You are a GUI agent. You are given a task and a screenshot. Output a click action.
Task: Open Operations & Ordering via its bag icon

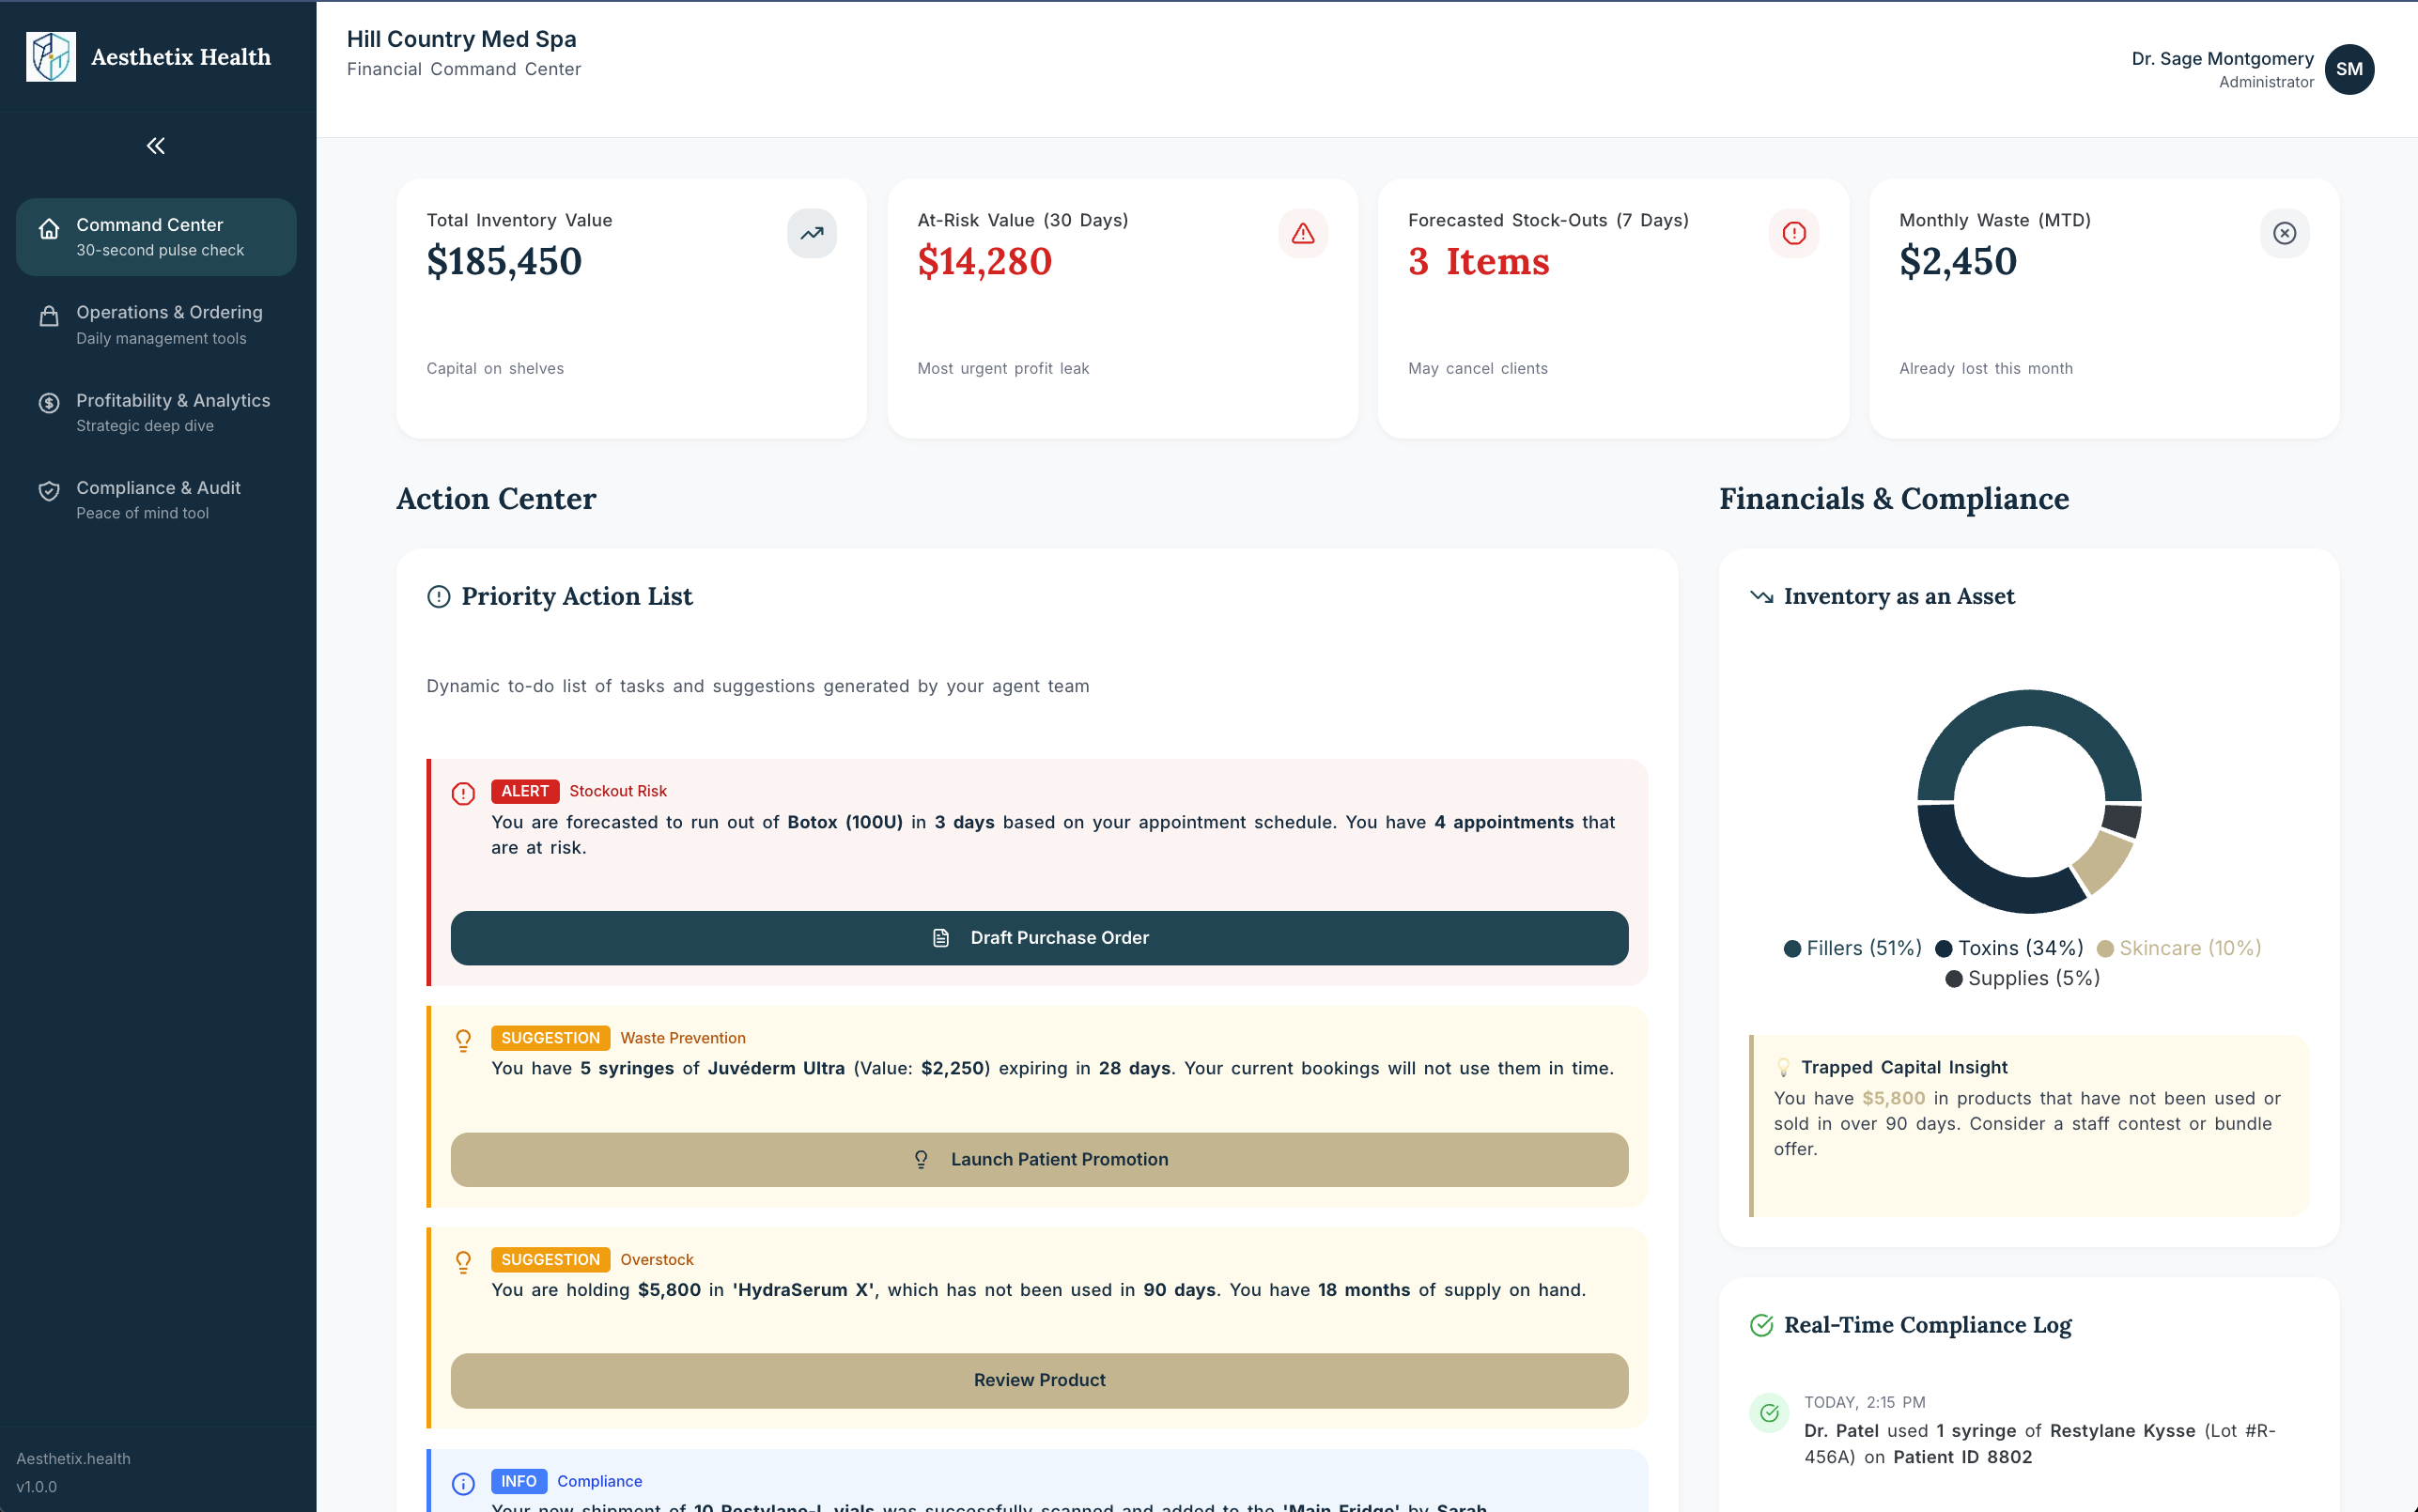pos(50,317)
